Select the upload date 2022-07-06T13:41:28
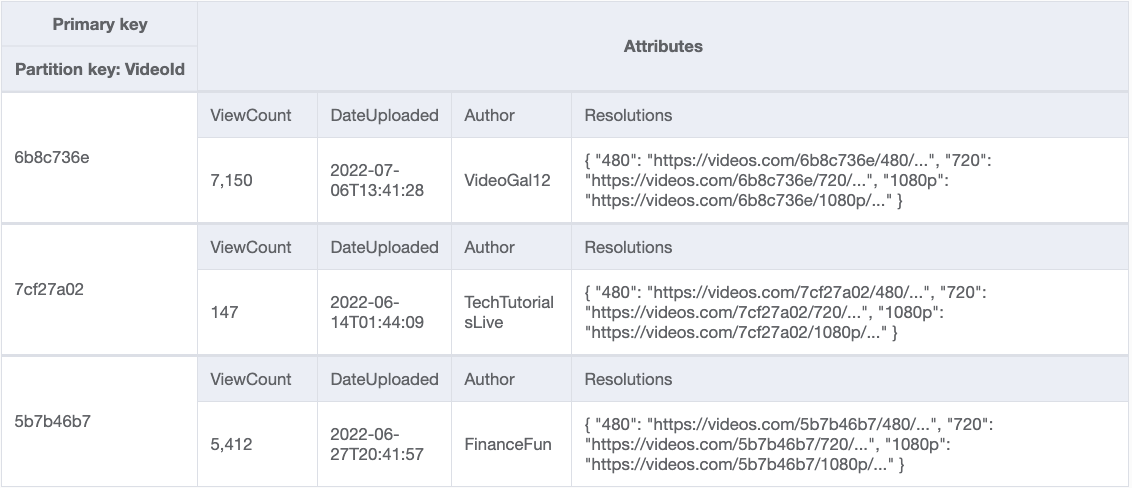The image size is (1132, 488). 378,180
